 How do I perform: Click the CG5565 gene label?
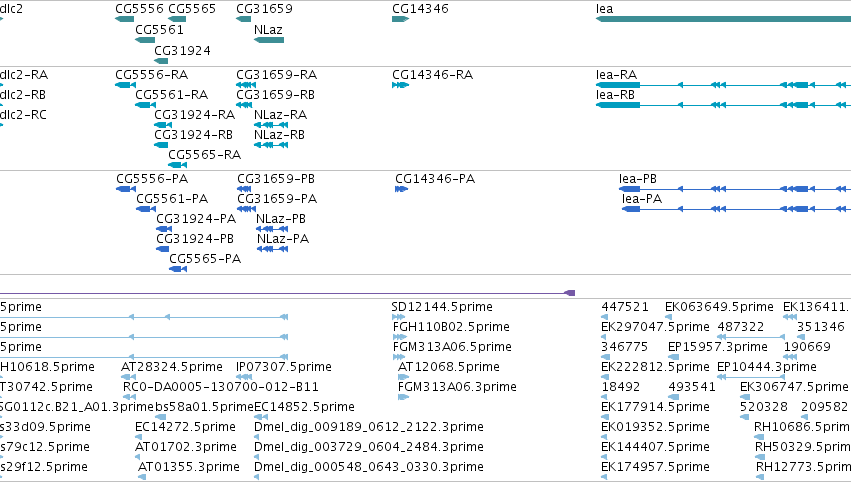192,9
